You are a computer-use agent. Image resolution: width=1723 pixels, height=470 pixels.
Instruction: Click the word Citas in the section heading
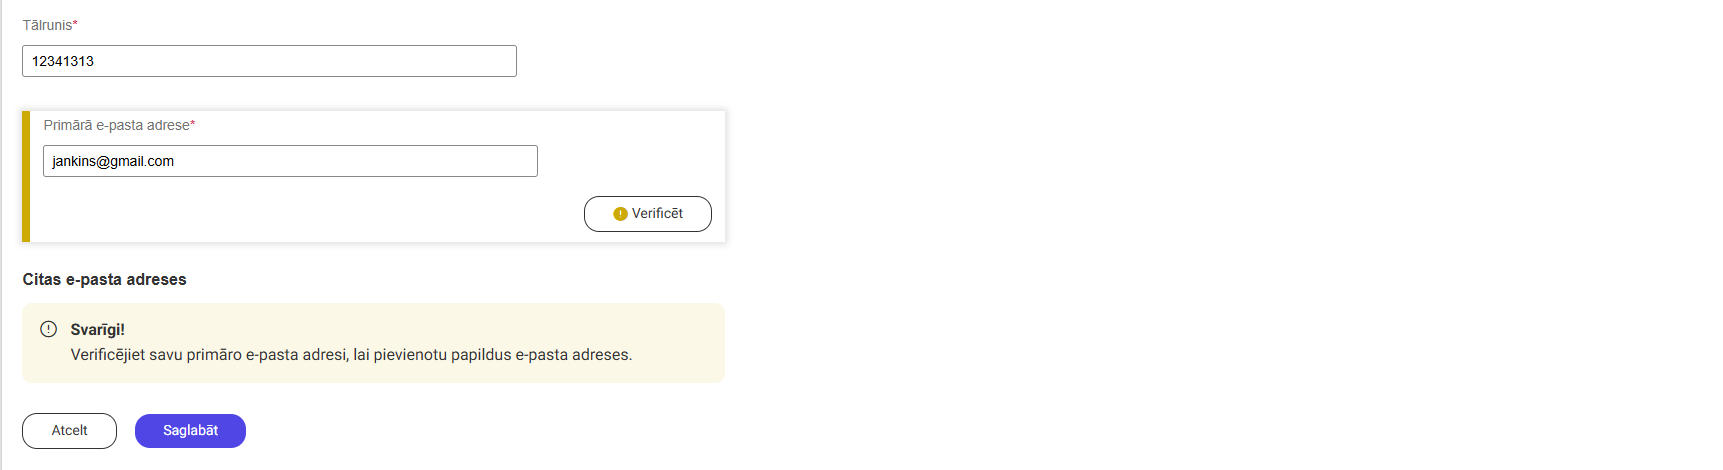click(42, 280)
